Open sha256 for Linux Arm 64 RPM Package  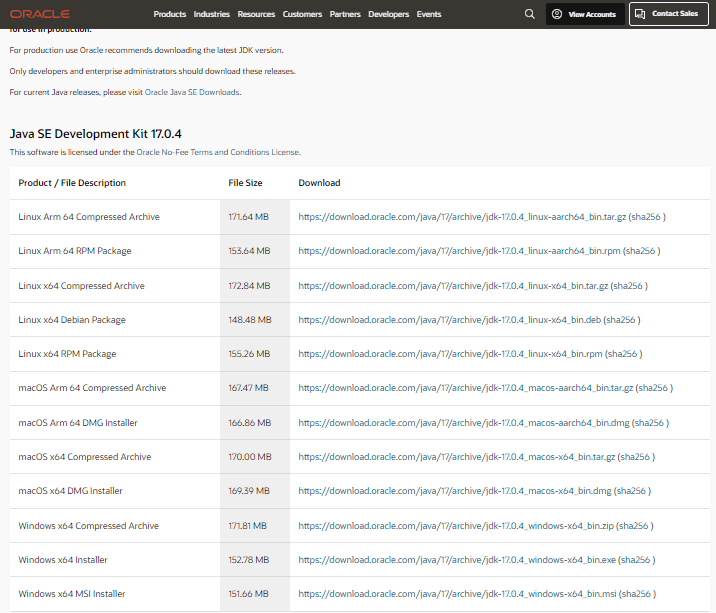[640, 251]
